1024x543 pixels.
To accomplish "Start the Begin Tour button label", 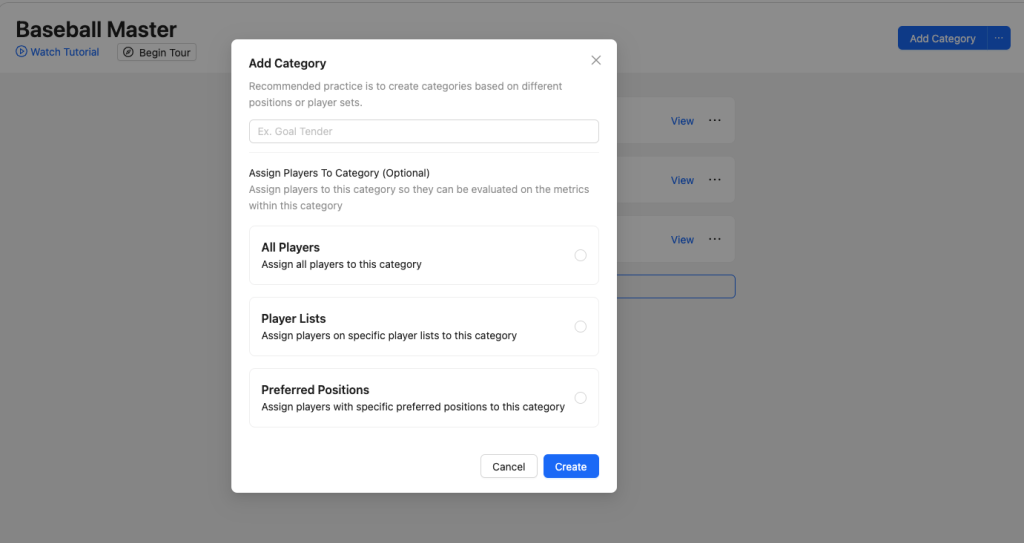I will (166, 52).
